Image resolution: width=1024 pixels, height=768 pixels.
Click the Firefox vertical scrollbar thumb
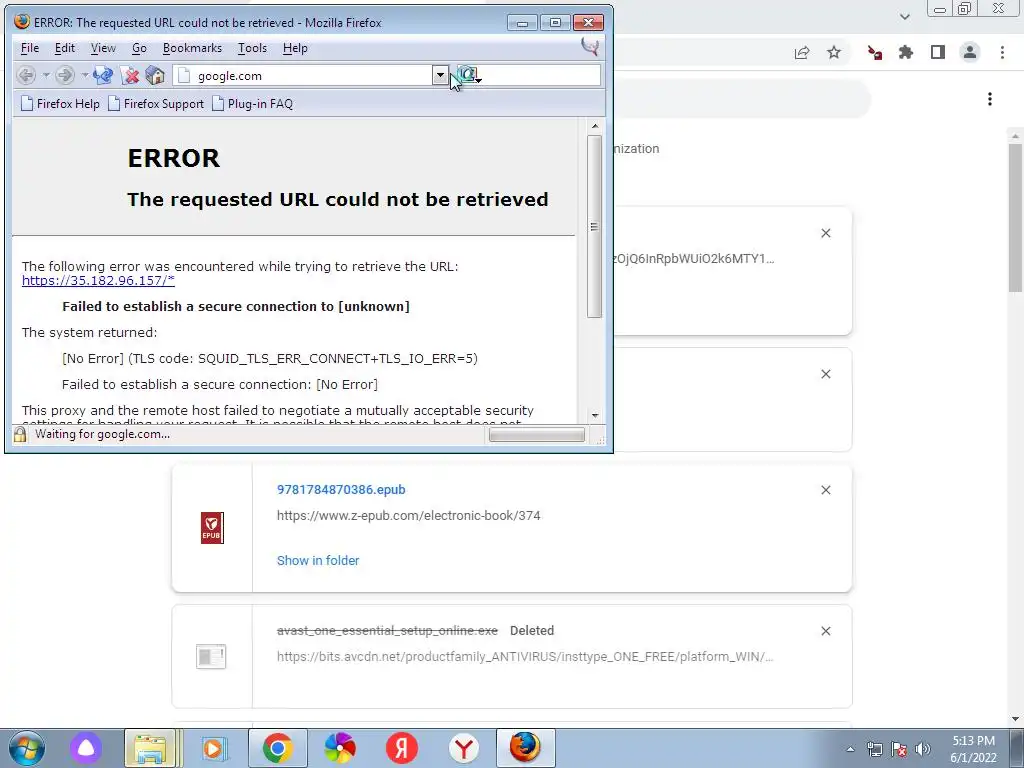point(594,227)
